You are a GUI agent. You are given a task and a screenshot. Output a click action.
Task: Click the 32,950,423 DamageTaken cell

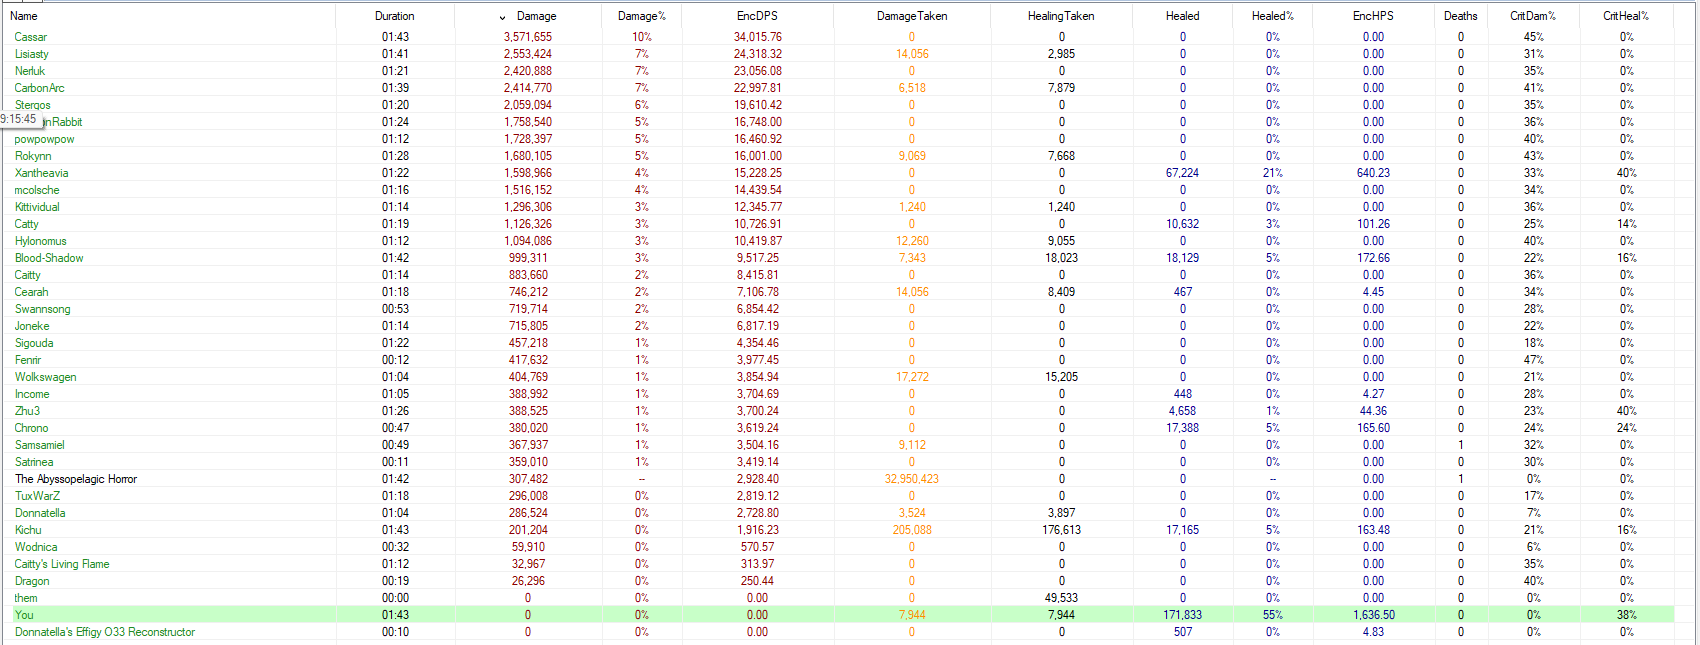tap(911, 479)
